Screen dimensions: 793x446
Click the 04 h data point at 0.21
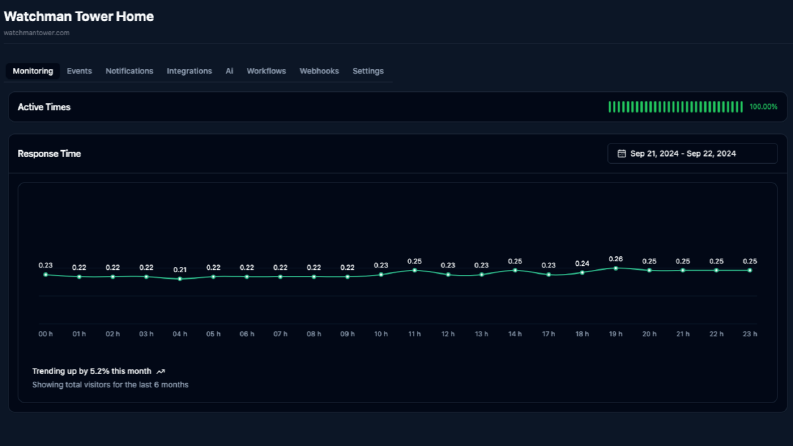point(180,279)
